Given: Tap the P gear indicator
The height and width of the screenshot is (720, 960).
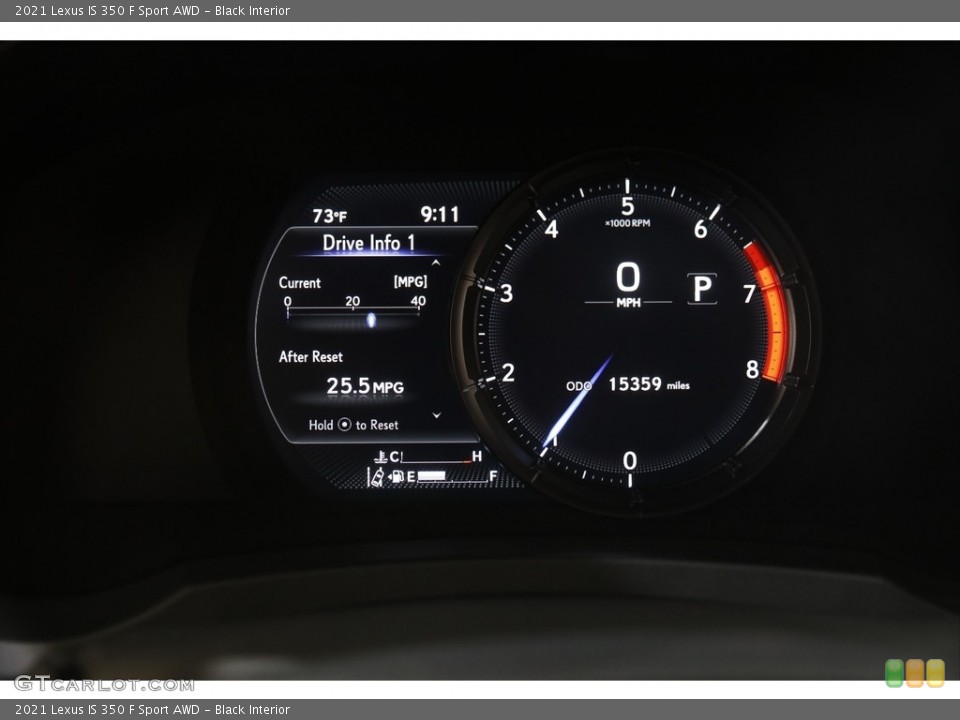Looking at the screenshot, I should coord(702,288).
